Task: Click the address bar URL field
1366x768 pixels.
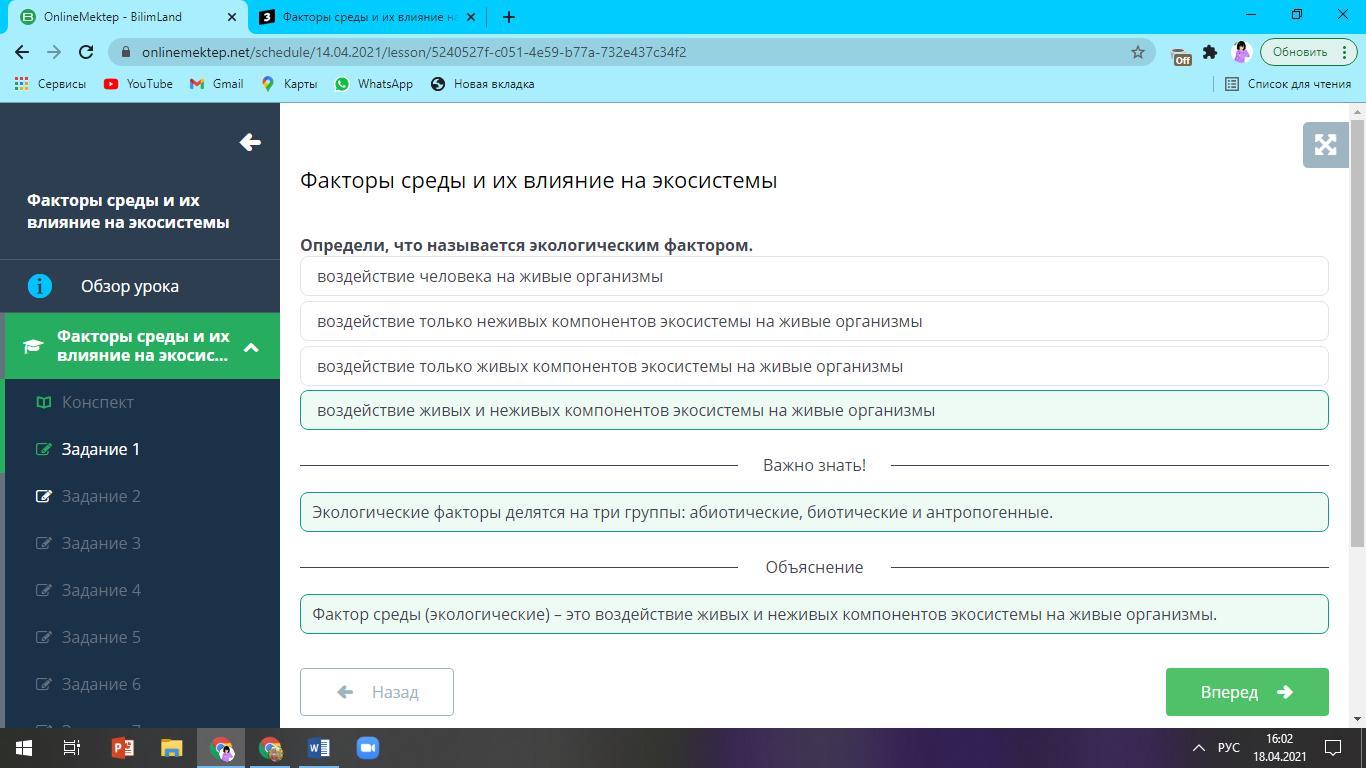Action: point(630,52)
